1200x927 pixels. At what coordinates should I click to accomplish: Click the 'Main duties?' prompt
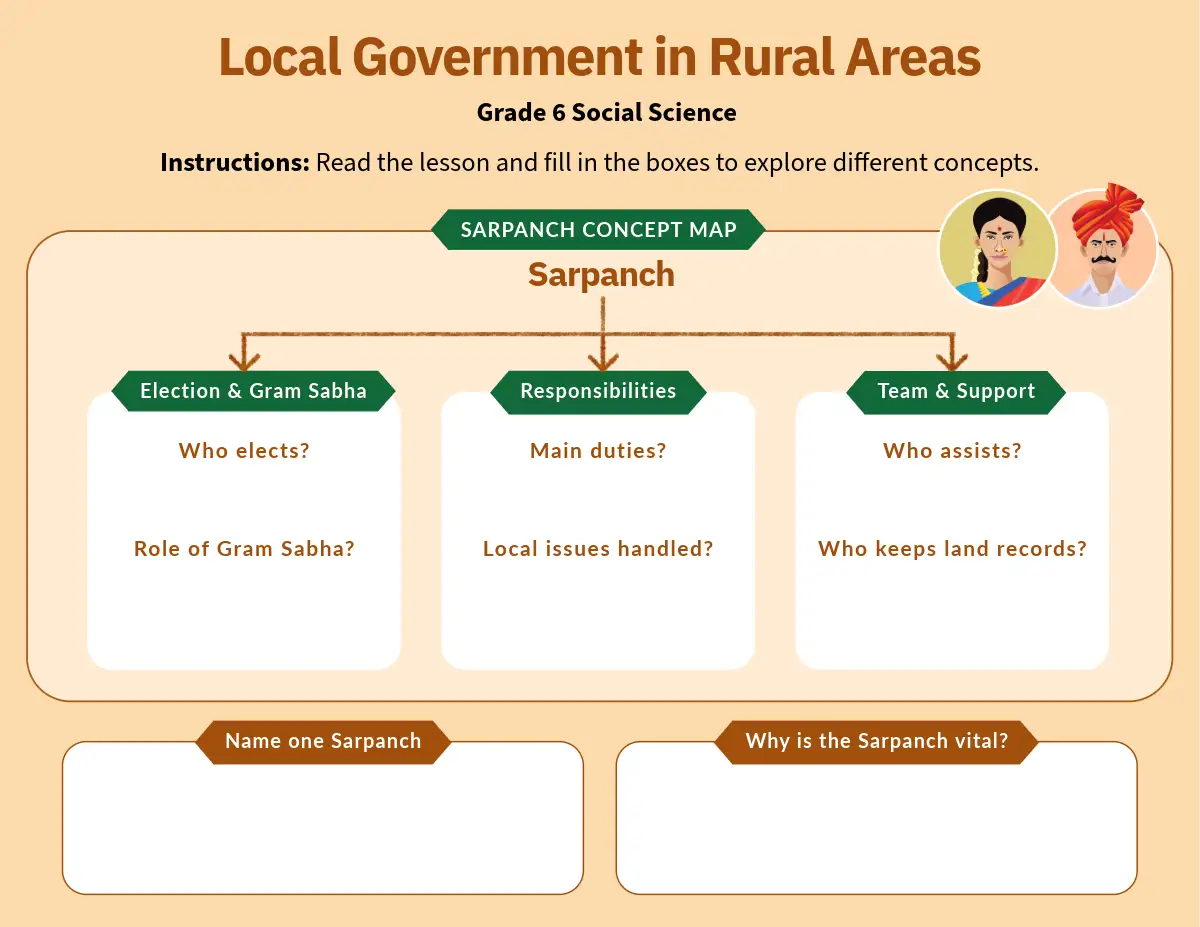pos(598,451)
